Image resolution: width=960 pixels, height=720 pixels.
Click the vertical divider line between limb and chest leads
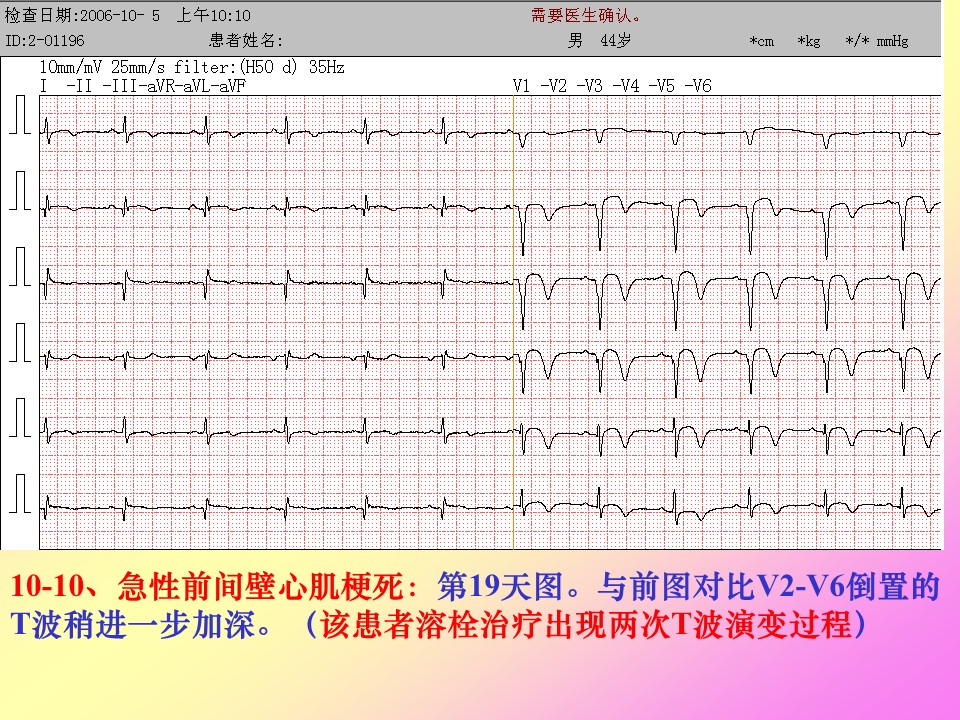pos(513,323)
